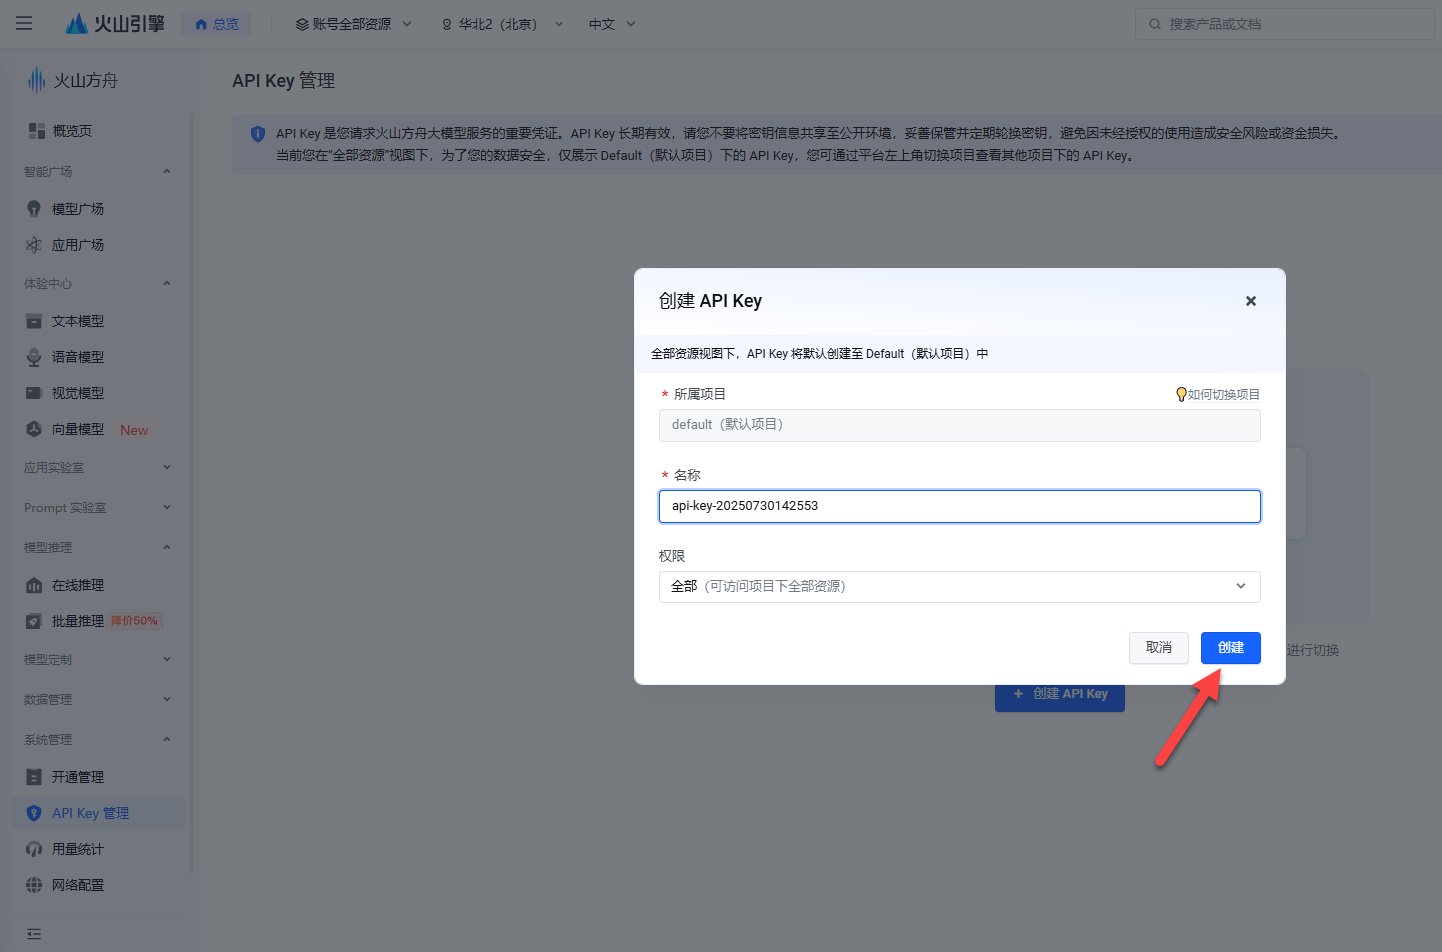Click the 应用广场 sidebar icon
This screenshot has height=952, width=1442.
[x=34, y=245]
